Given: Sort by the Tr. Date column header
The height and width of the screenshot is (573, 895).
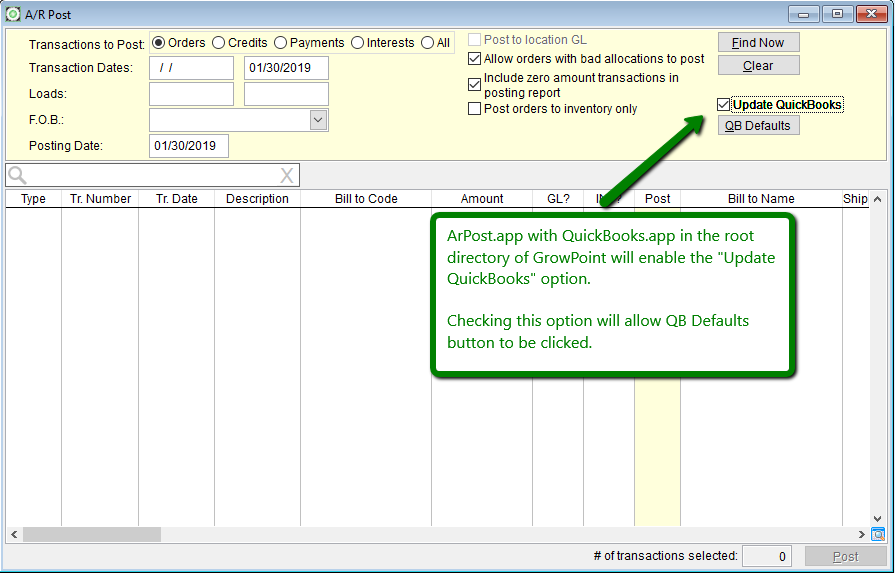Looking at the screenshot, I should [x=176, y=199].
